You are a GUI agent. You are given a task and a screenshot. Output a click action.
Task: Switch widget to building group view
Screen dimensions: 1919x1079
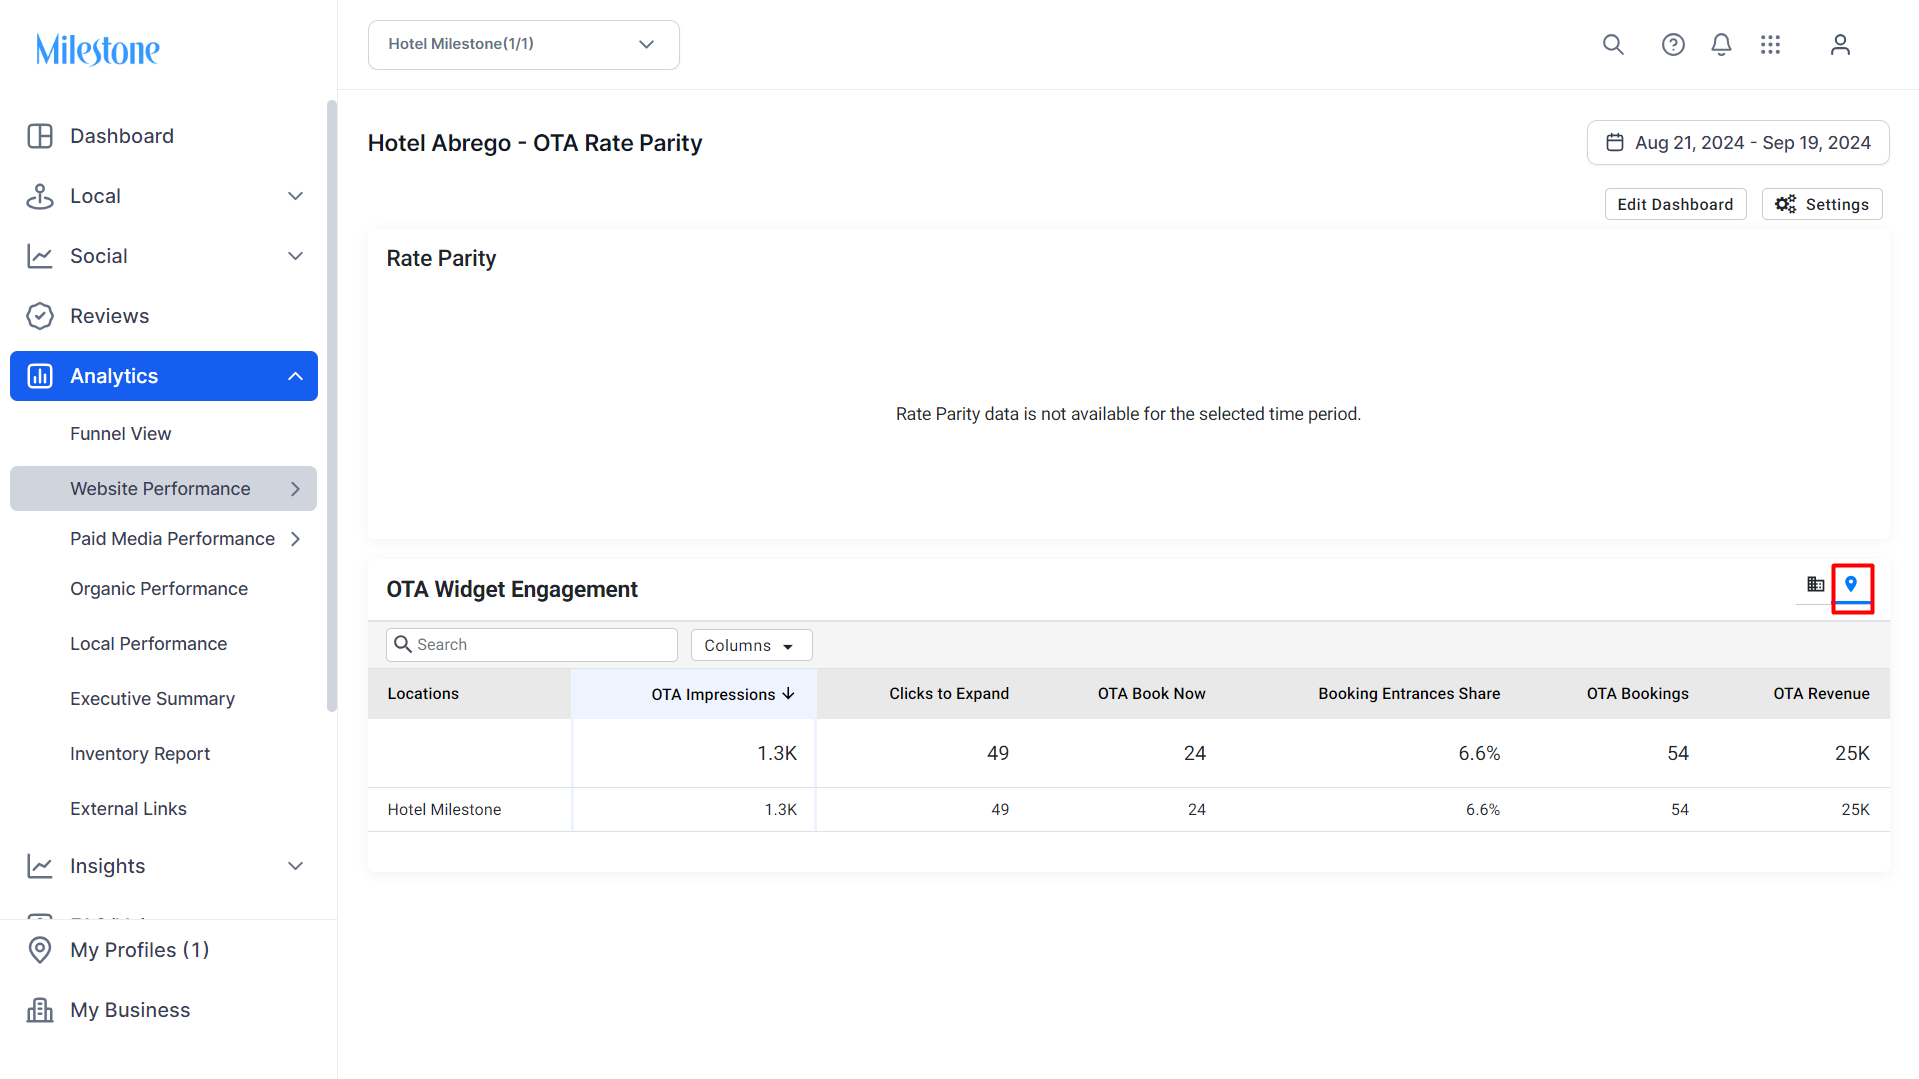[1816, 584]
